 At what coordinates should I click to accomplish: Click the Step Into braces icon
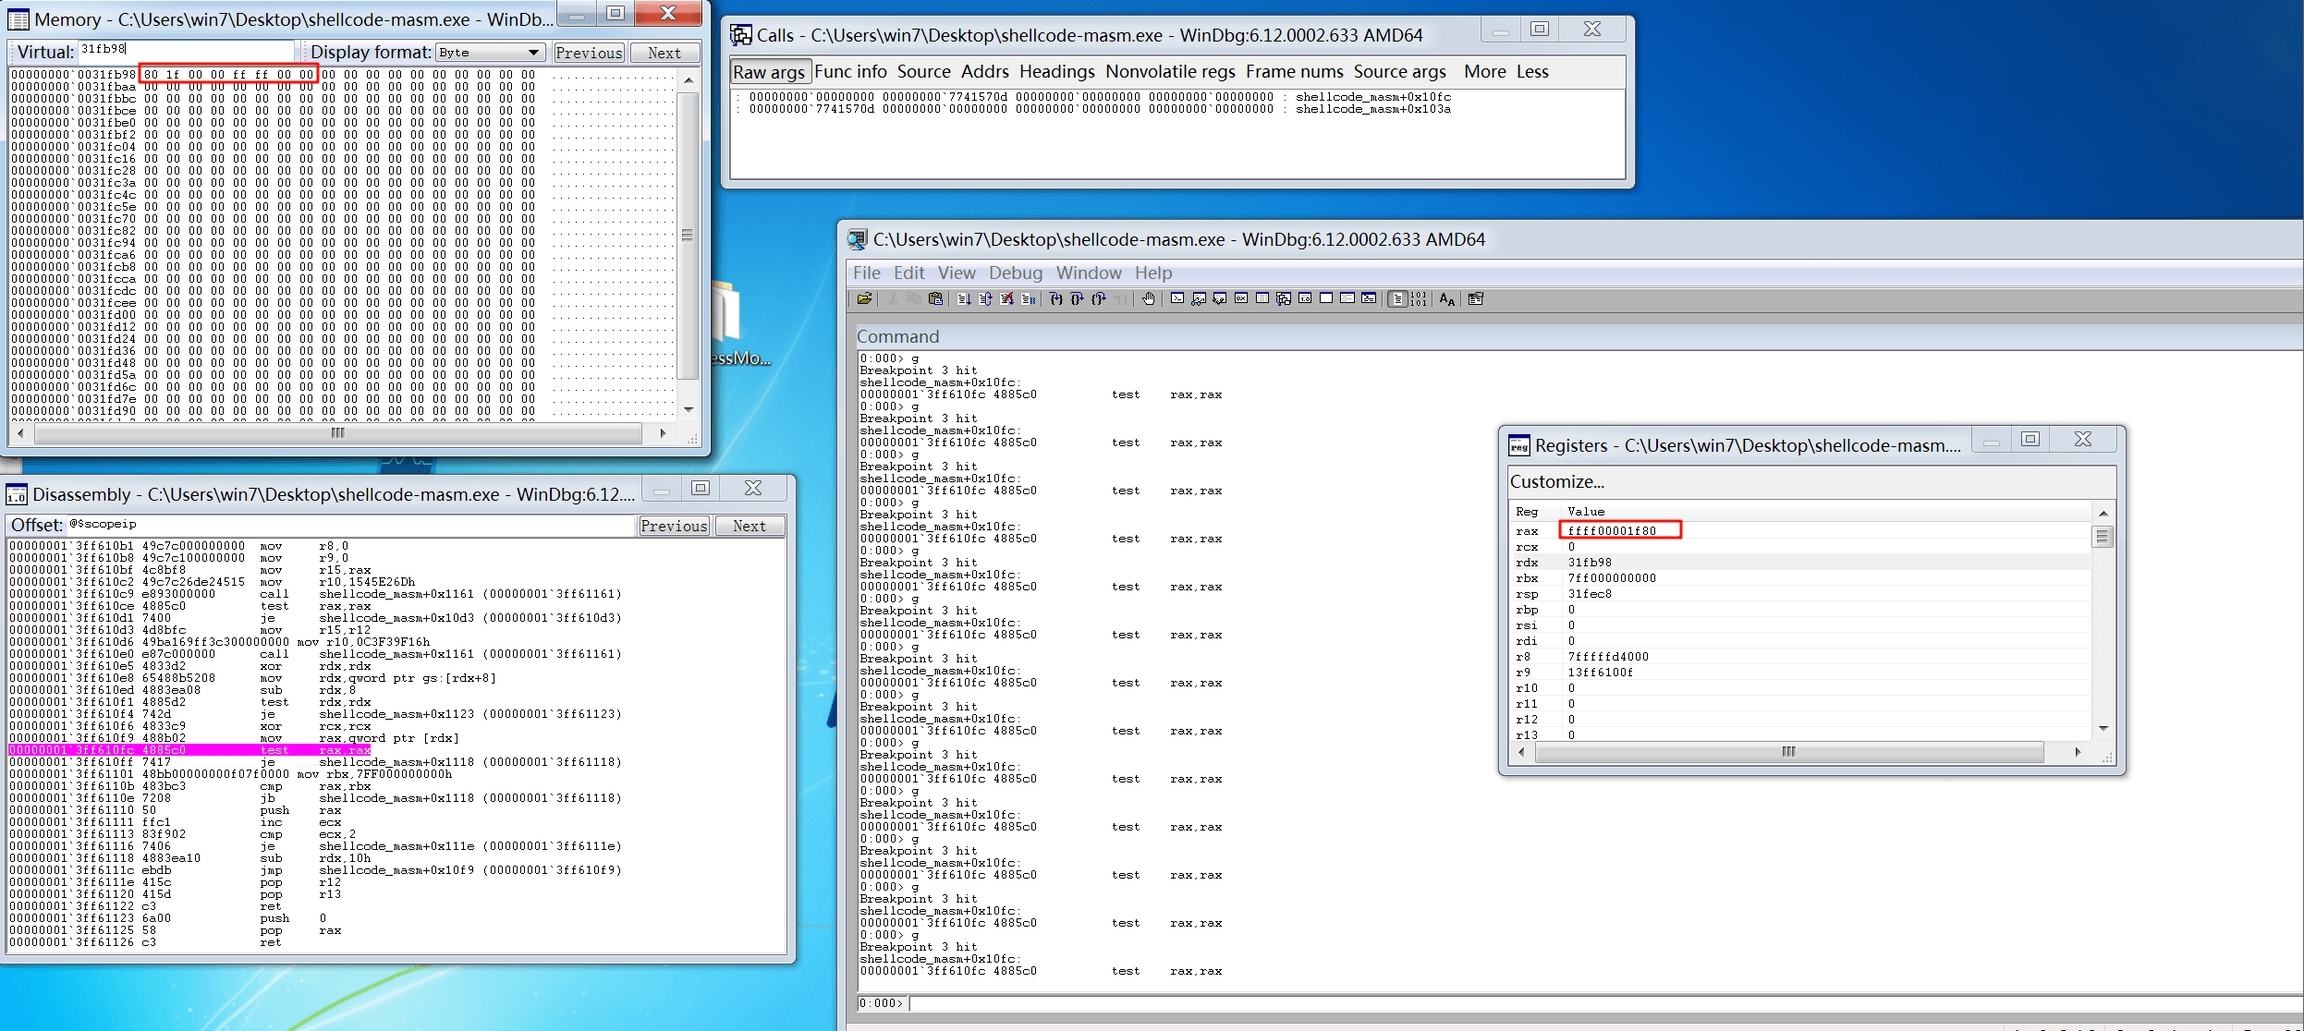pos(1055,299)
